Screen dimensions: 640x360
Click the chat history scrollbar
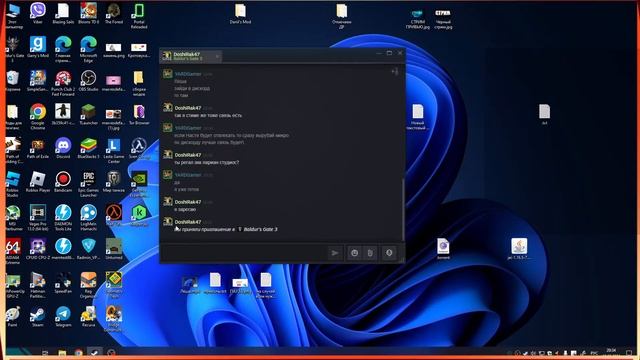403,209
